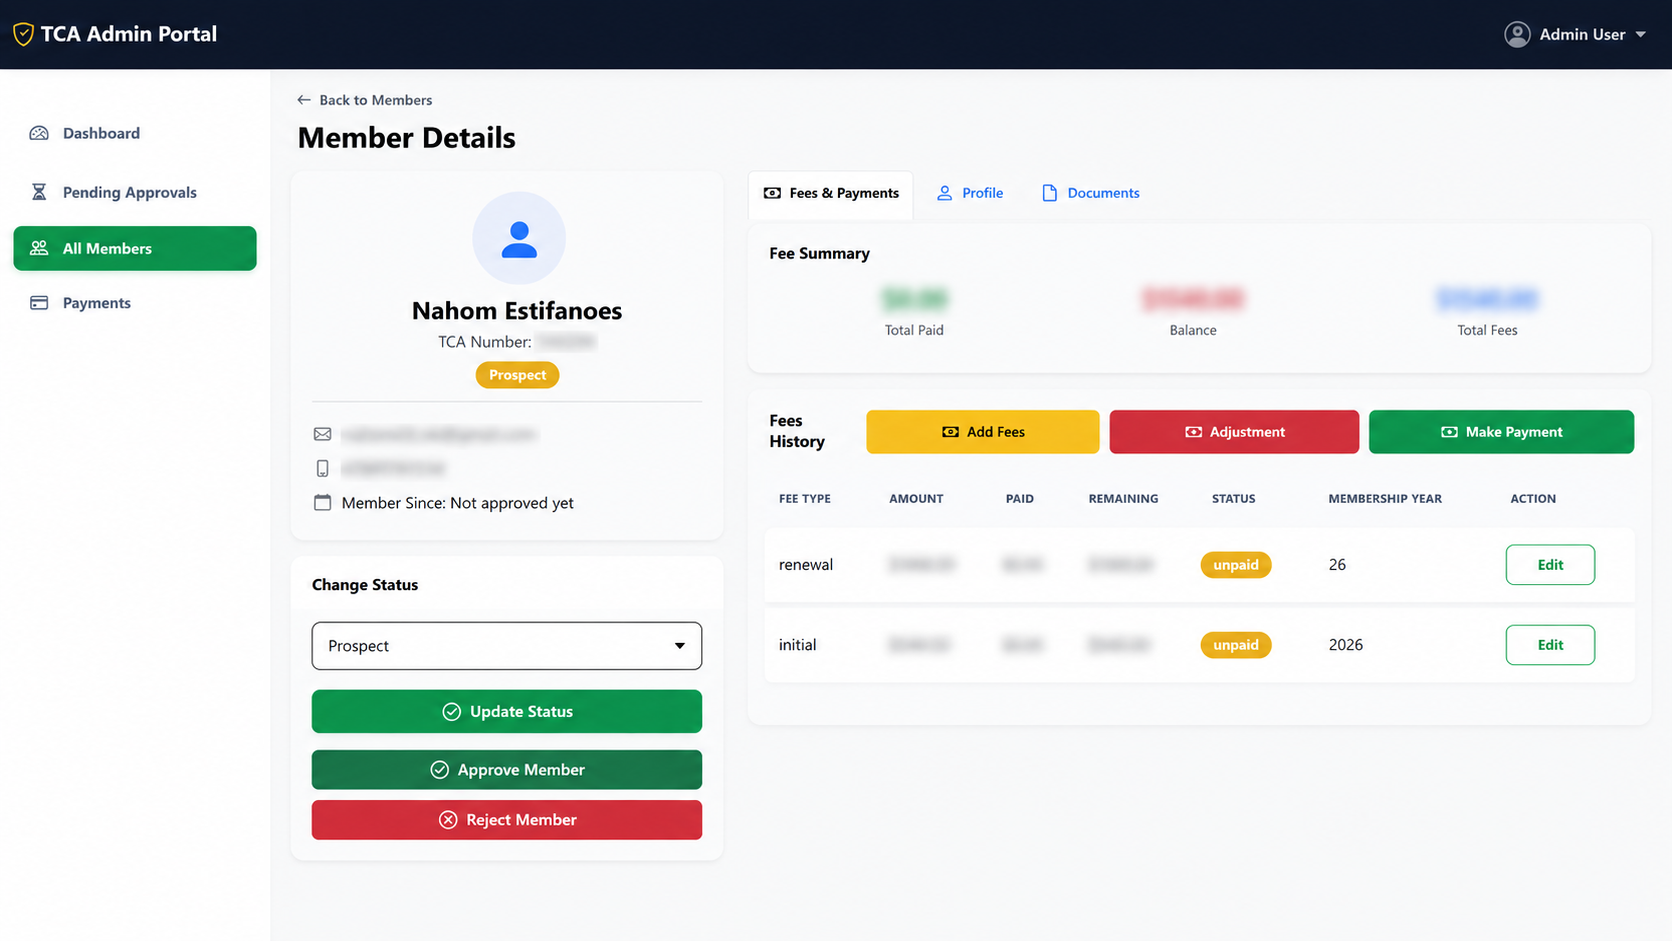Click the Make Payment button

point(1501,432)
